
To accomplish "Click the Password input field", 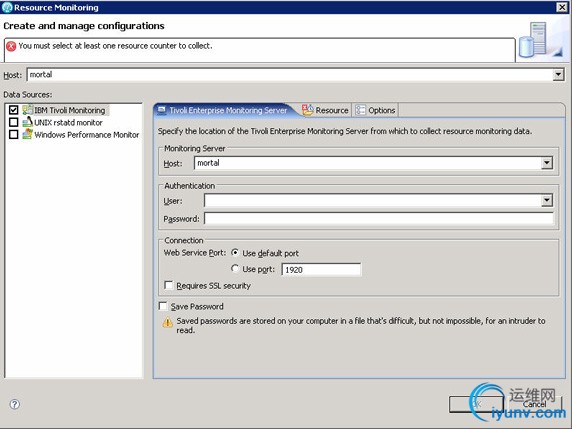I will pyautogui.click(x=379, y=218).
